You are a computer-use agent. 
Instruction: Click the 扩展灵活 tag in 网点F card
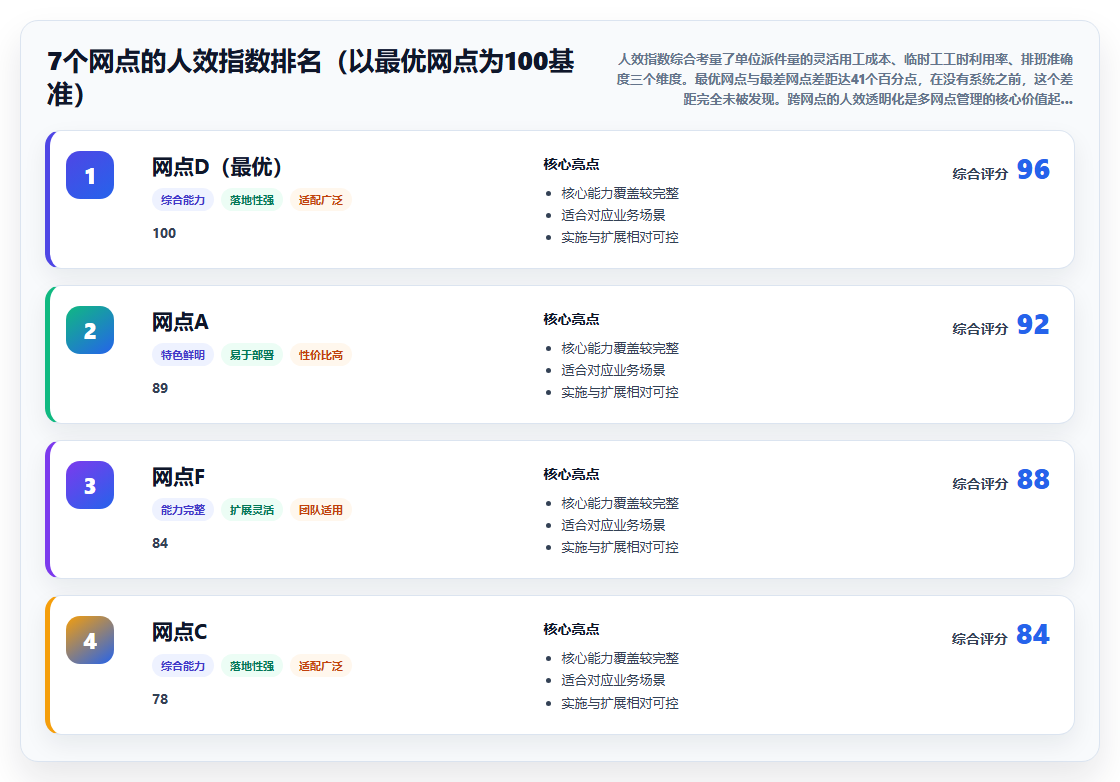click(252, 510)
